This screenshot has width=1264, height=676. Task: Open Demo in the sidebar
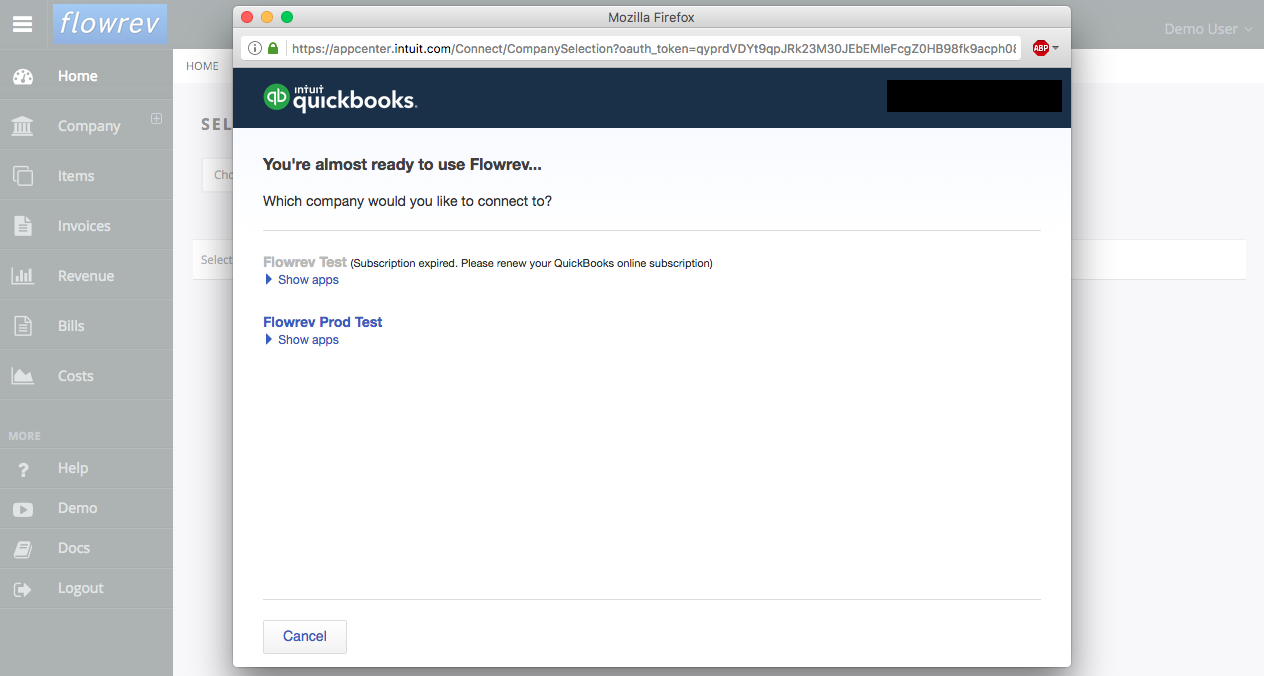coord(86,509)
